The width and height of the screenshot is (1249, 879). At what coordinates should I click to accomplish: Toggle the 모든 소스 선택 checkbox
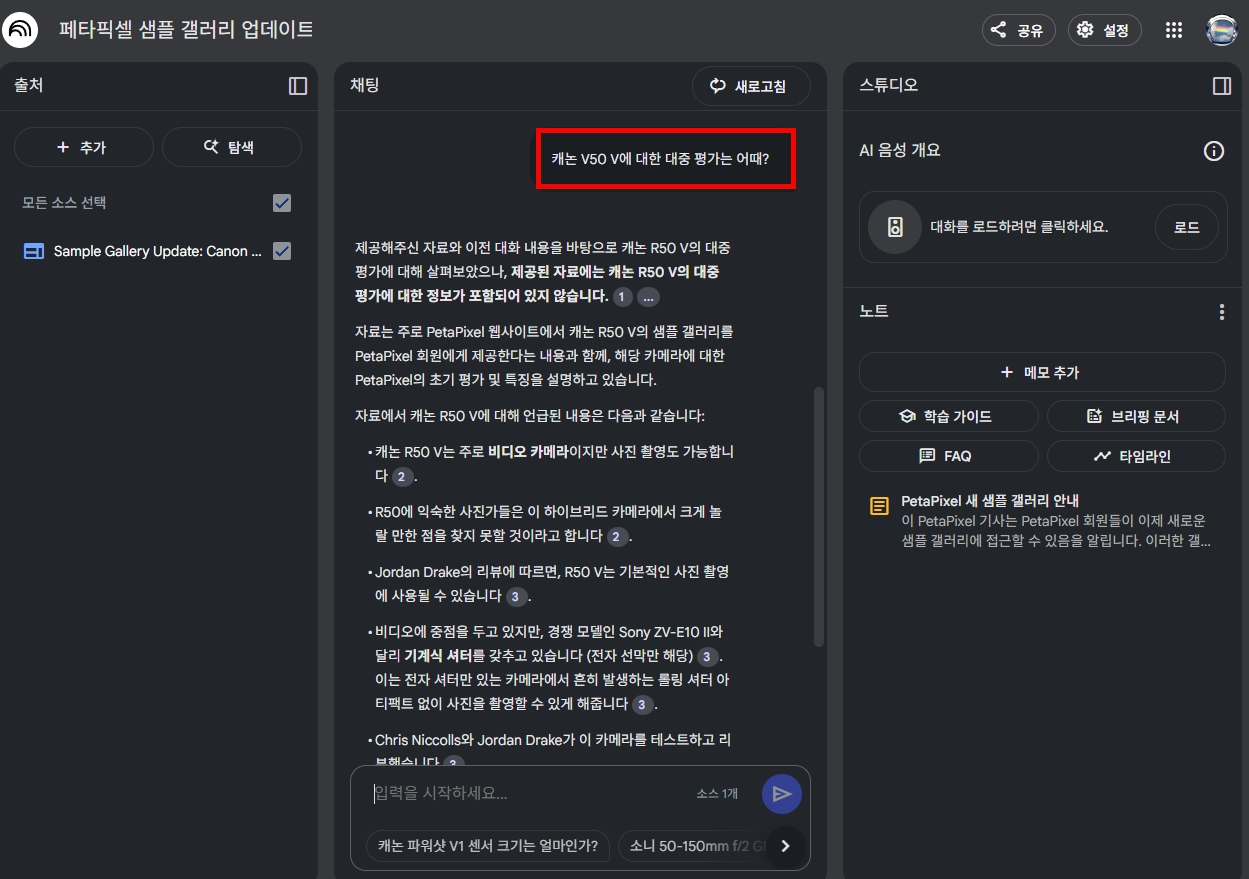pyautogui.click(x=282, y=203)
